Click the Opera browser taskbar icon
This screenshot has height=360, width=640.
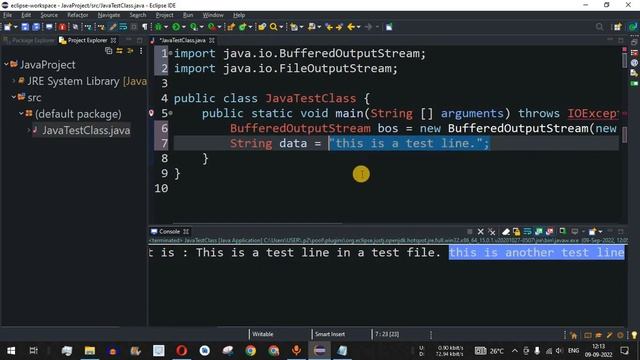click(182, 350)
